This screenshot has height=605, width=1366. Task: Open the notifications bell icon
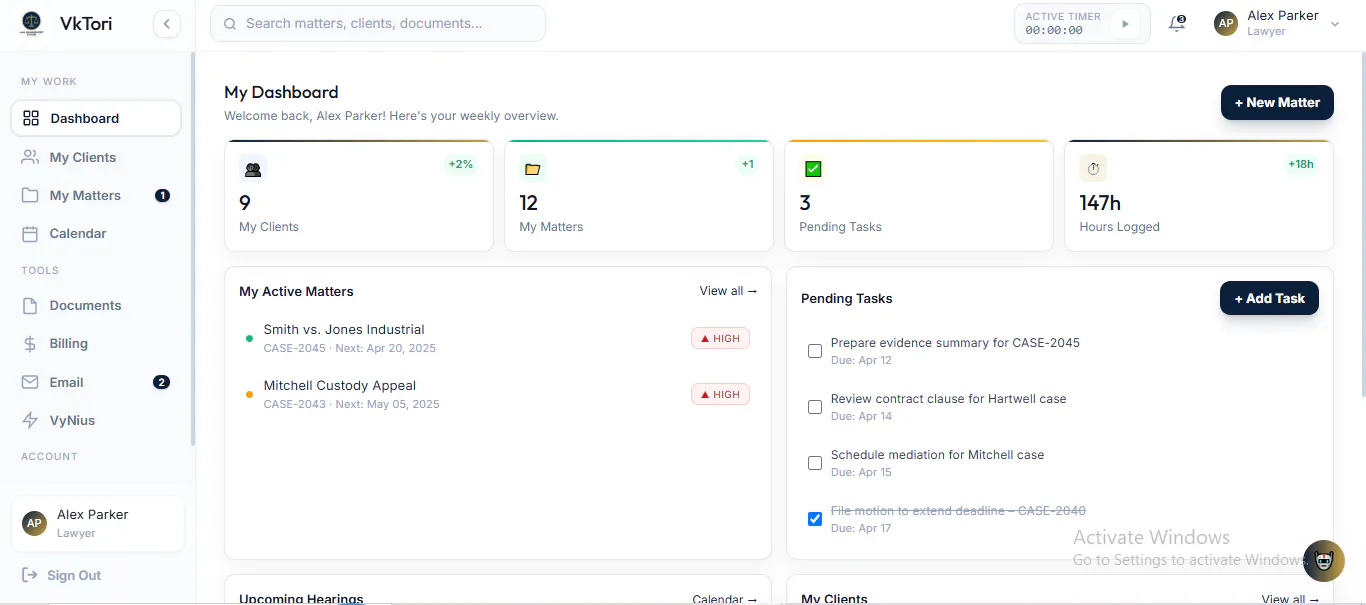pos(1177,24)
